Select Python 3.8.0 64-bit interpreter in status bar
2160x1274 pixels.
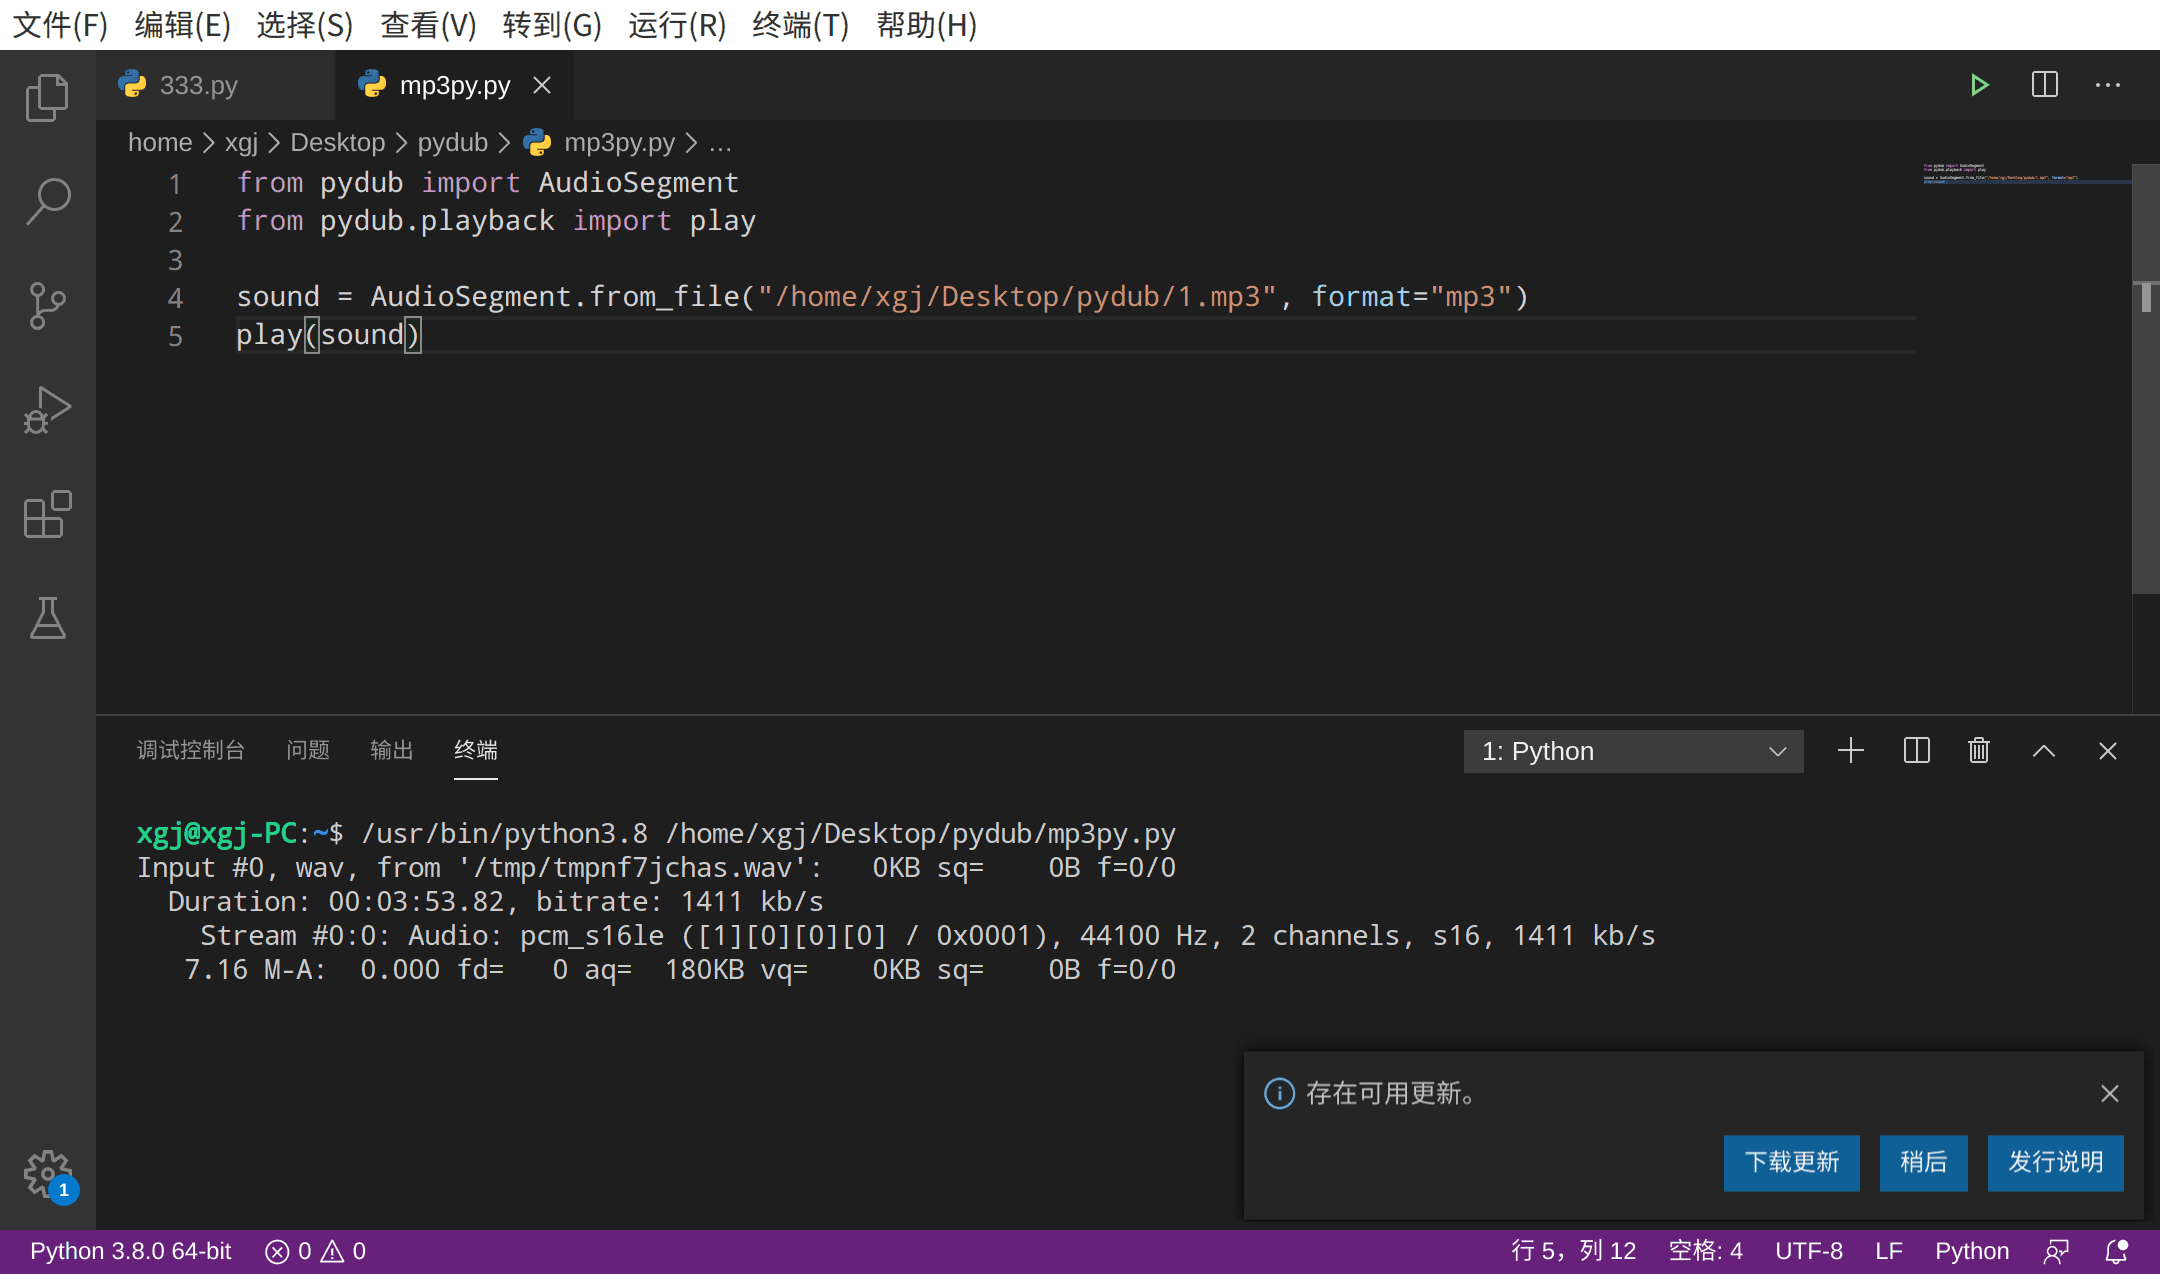131,1251
